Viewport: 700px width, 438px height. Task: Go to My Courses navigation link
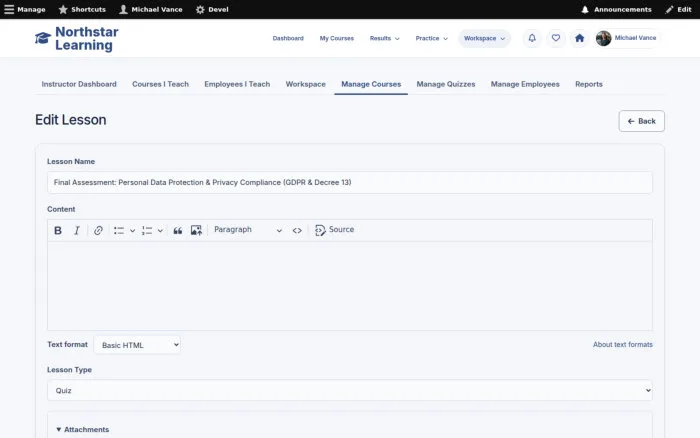[337, 38]
